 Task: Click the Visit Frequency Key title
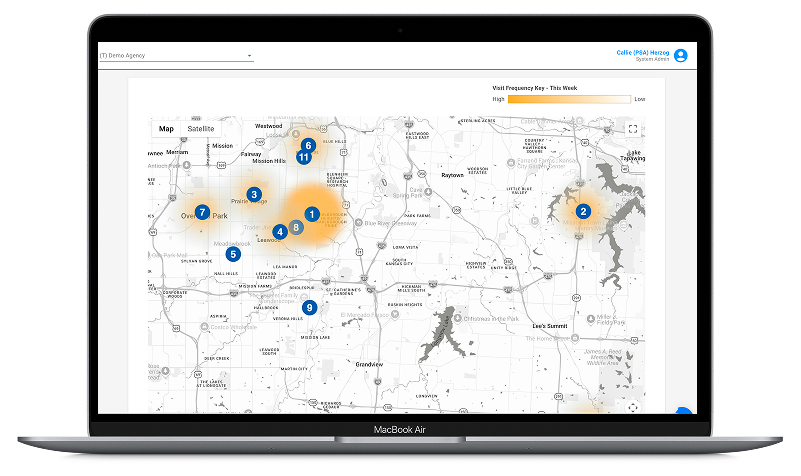coord(534,88)
